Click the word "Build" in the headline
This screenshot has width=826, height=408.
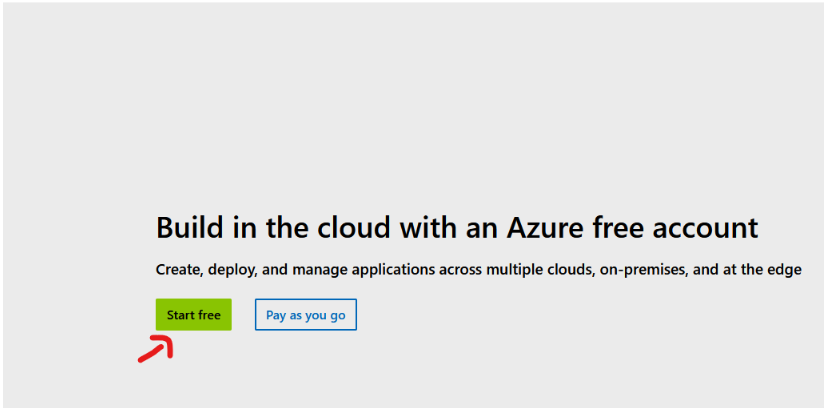tap(190, 227)
